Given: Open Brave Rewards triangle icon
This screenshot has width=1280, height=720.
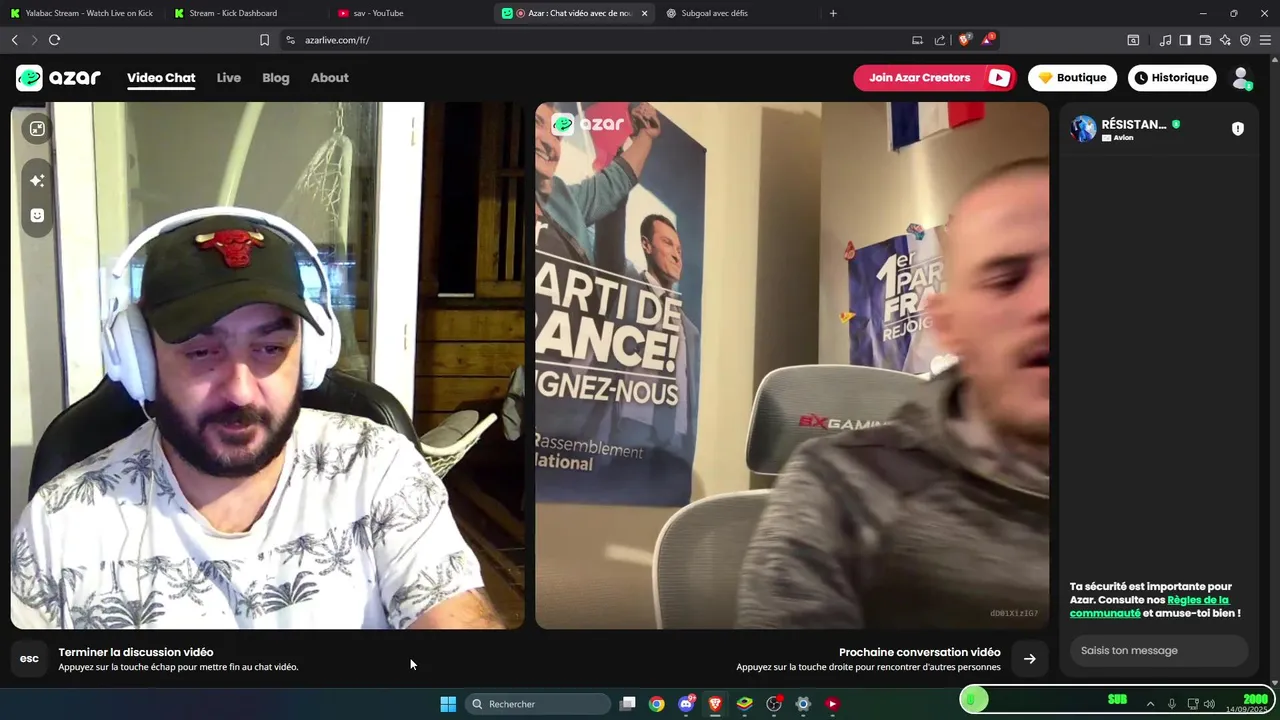Looking at the screenshot, I should [988, 40].
